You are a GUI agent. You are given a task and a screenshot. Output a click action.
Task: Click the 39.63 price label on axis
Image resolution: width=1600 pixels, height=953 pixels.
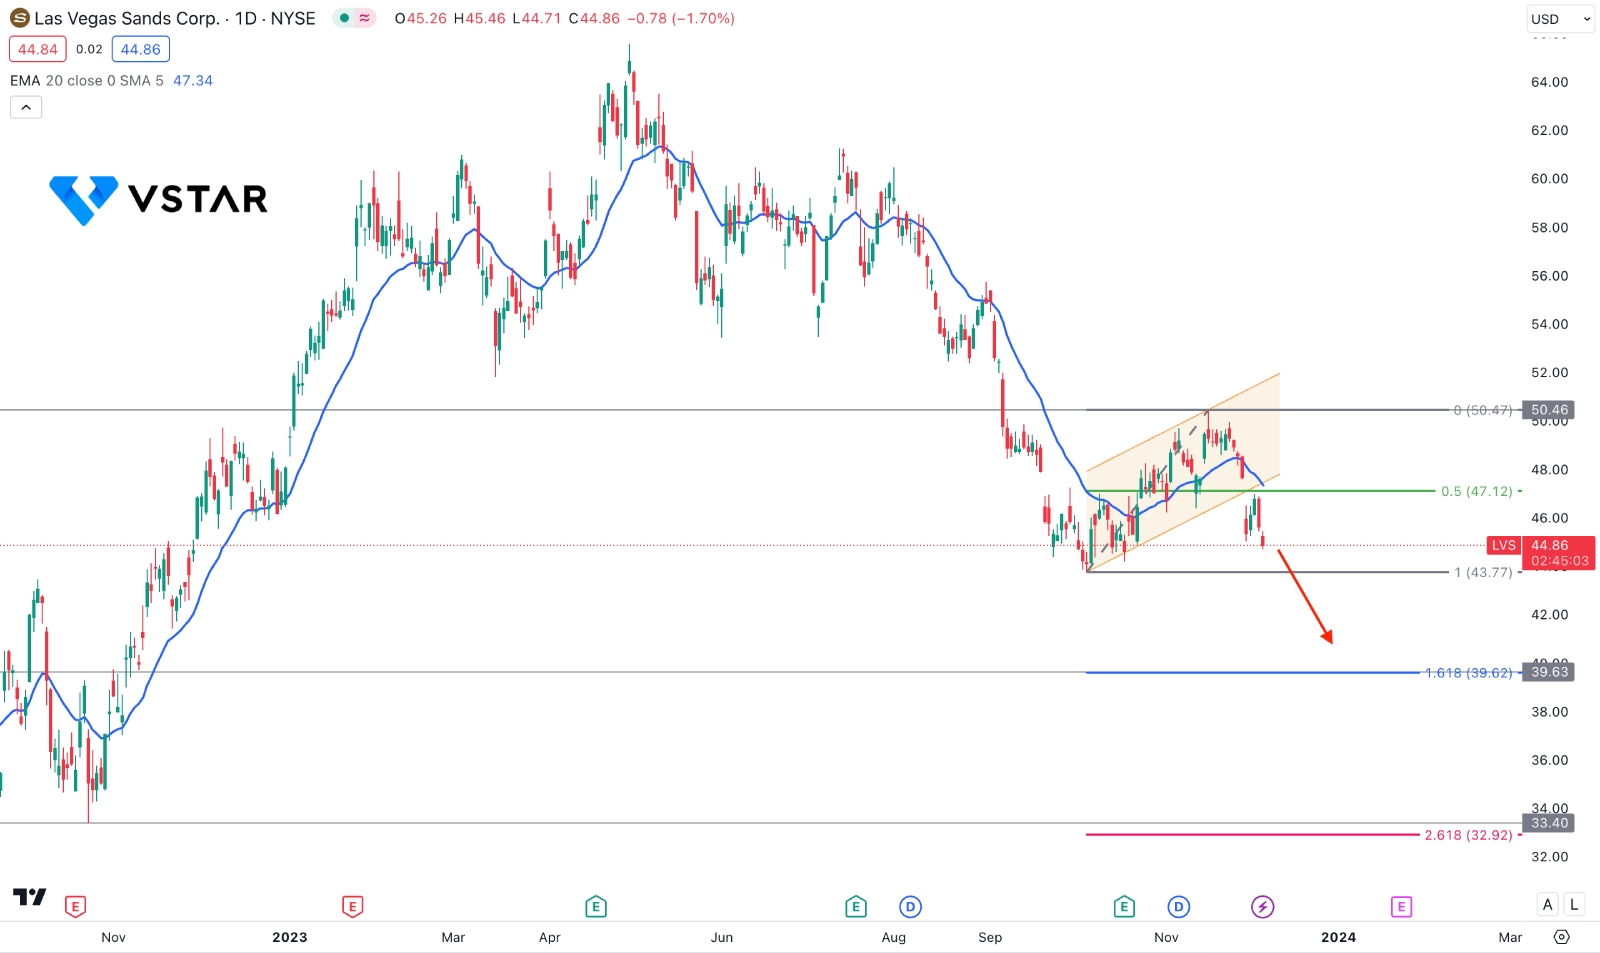coord(1549,672)
